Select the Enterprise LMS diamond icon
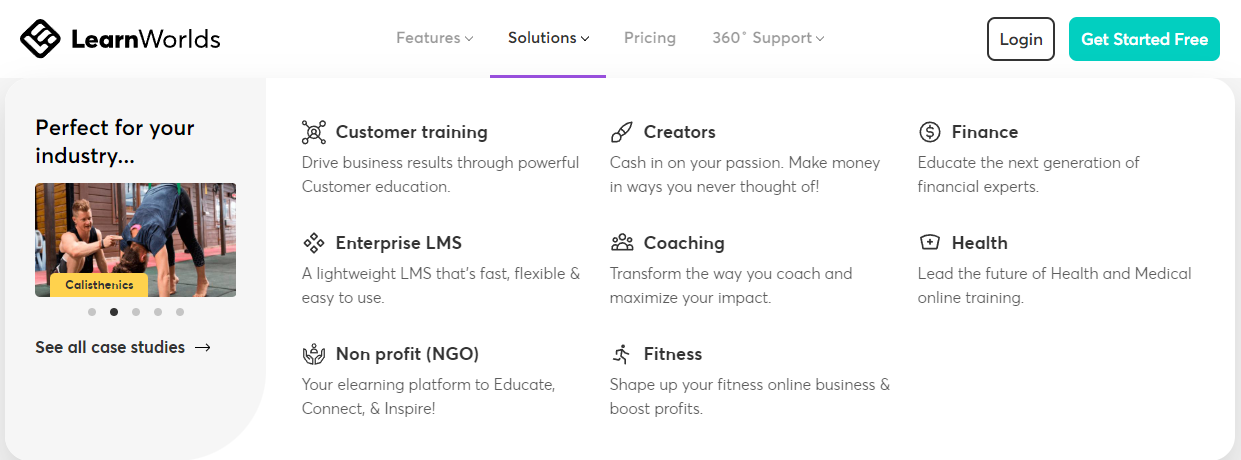This screenshot has width=1241, height=460. click(x=314, y=243)
